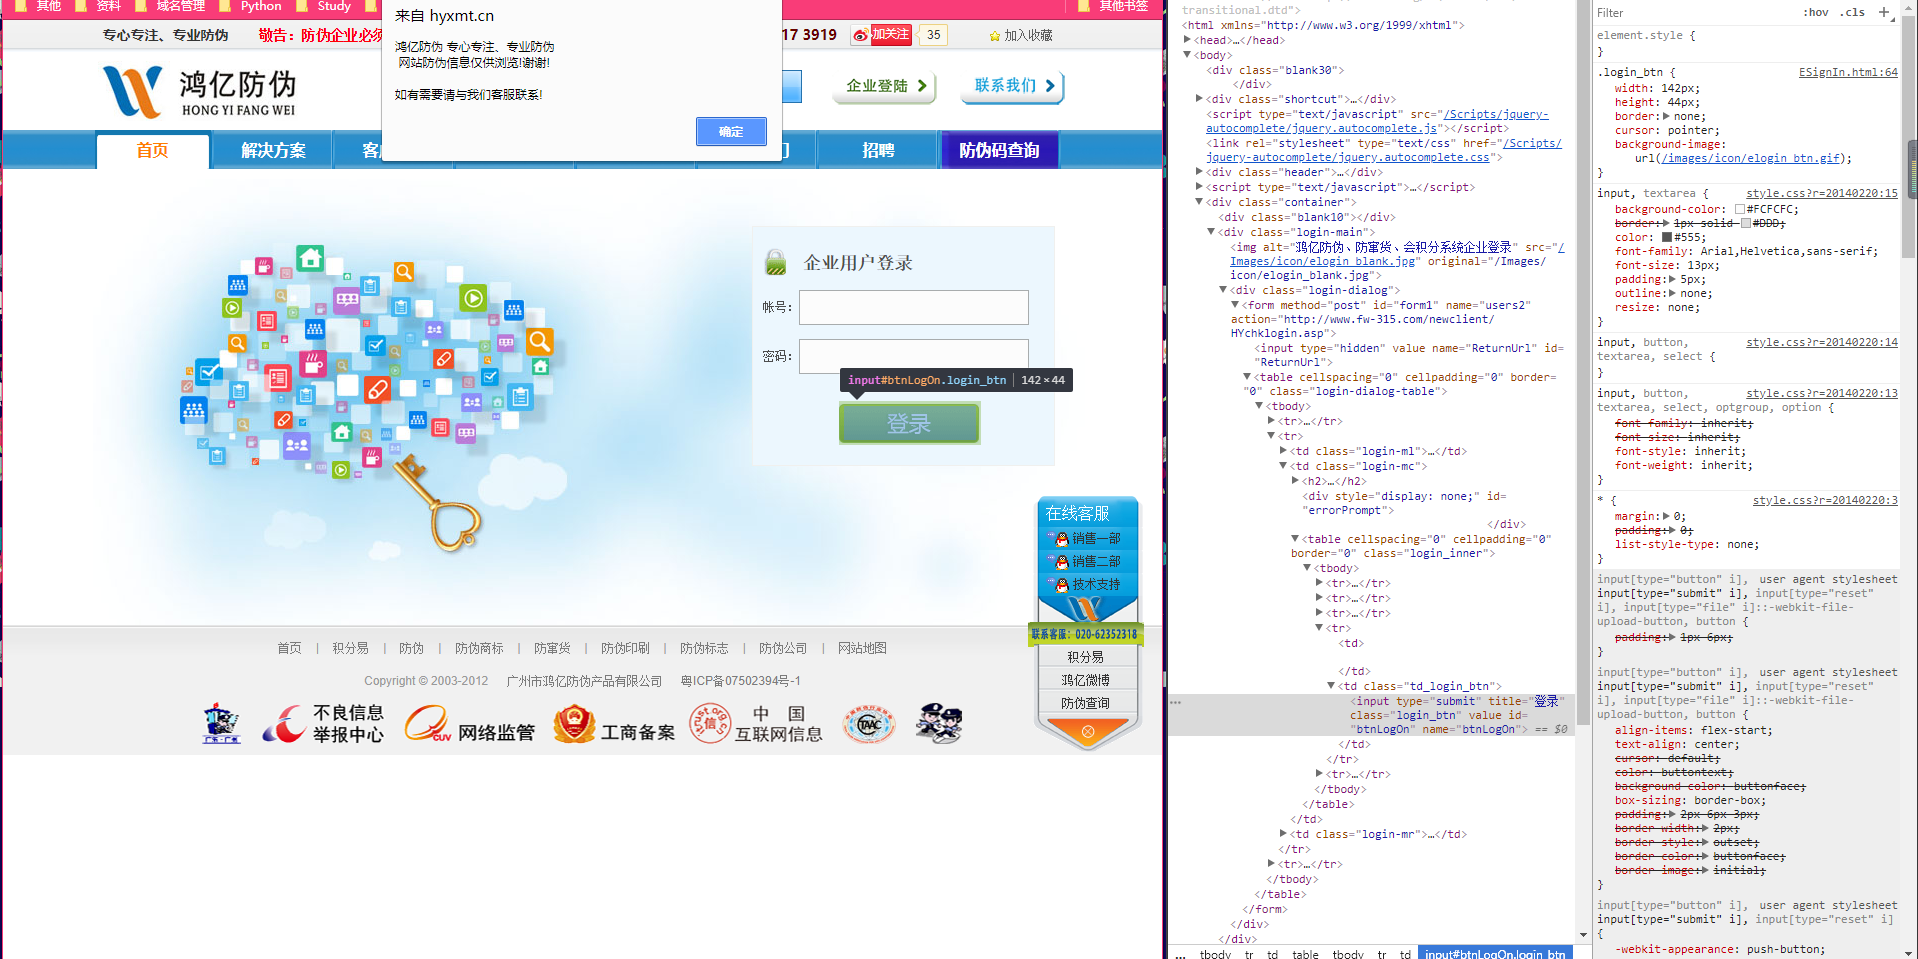Click the 积分易 button in service widget

[x=1085, y=657]
